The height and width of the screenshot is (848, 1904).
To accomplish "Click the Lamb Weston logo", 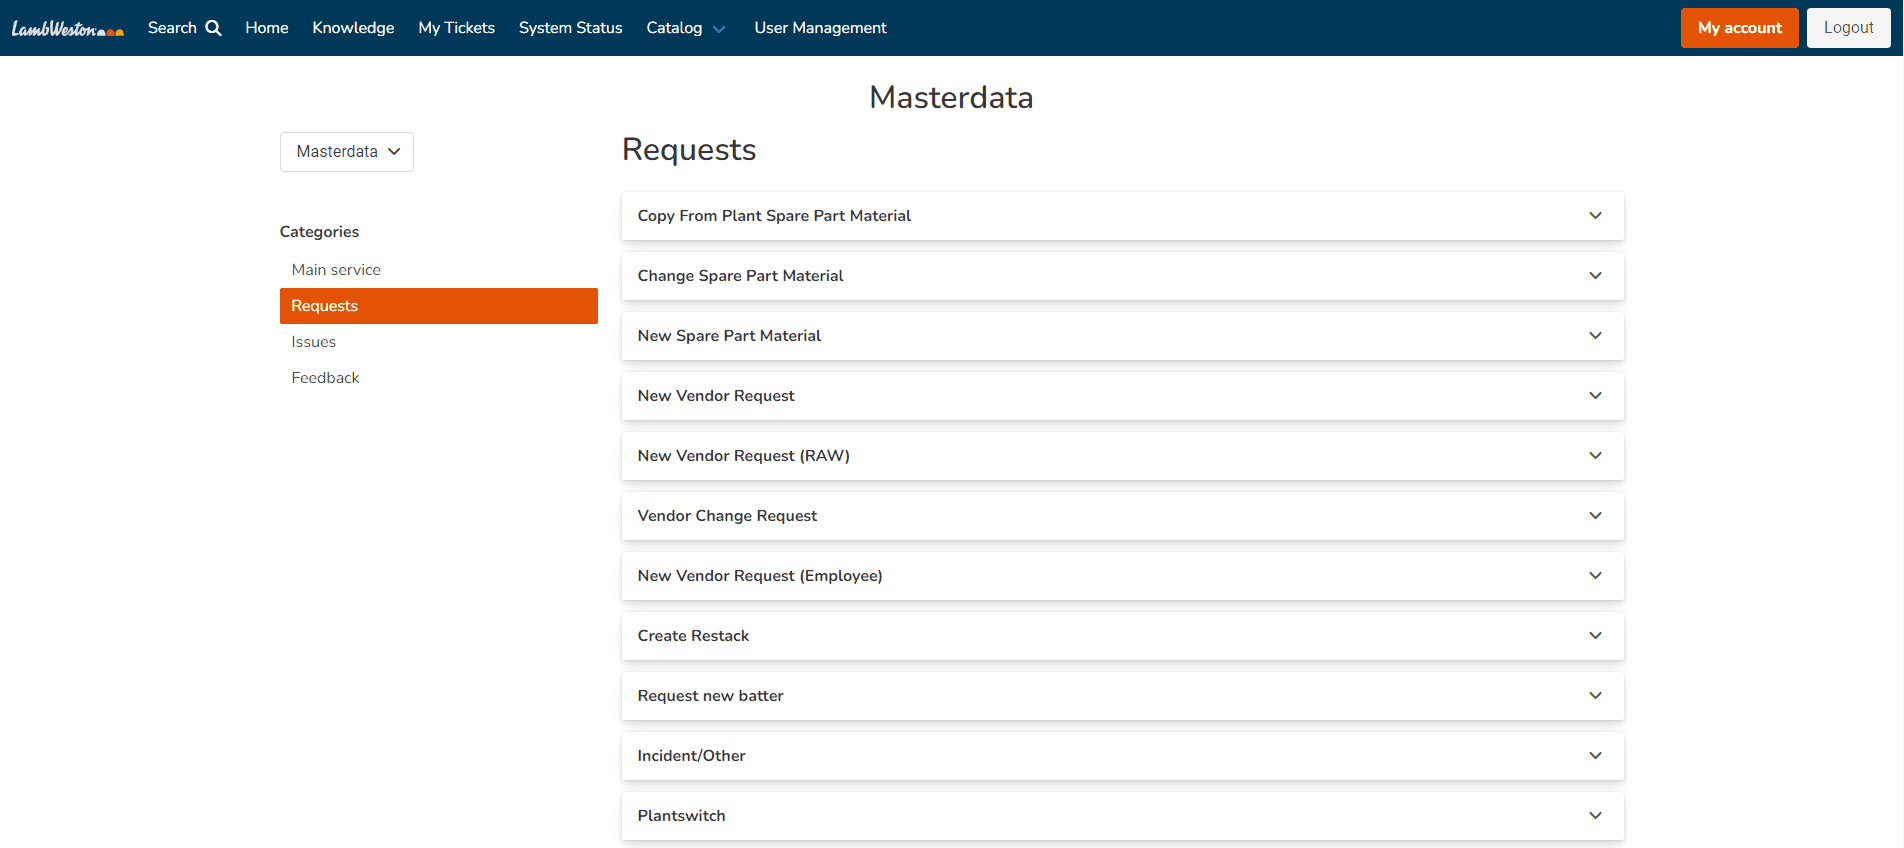I will click(x=67, y=29).
